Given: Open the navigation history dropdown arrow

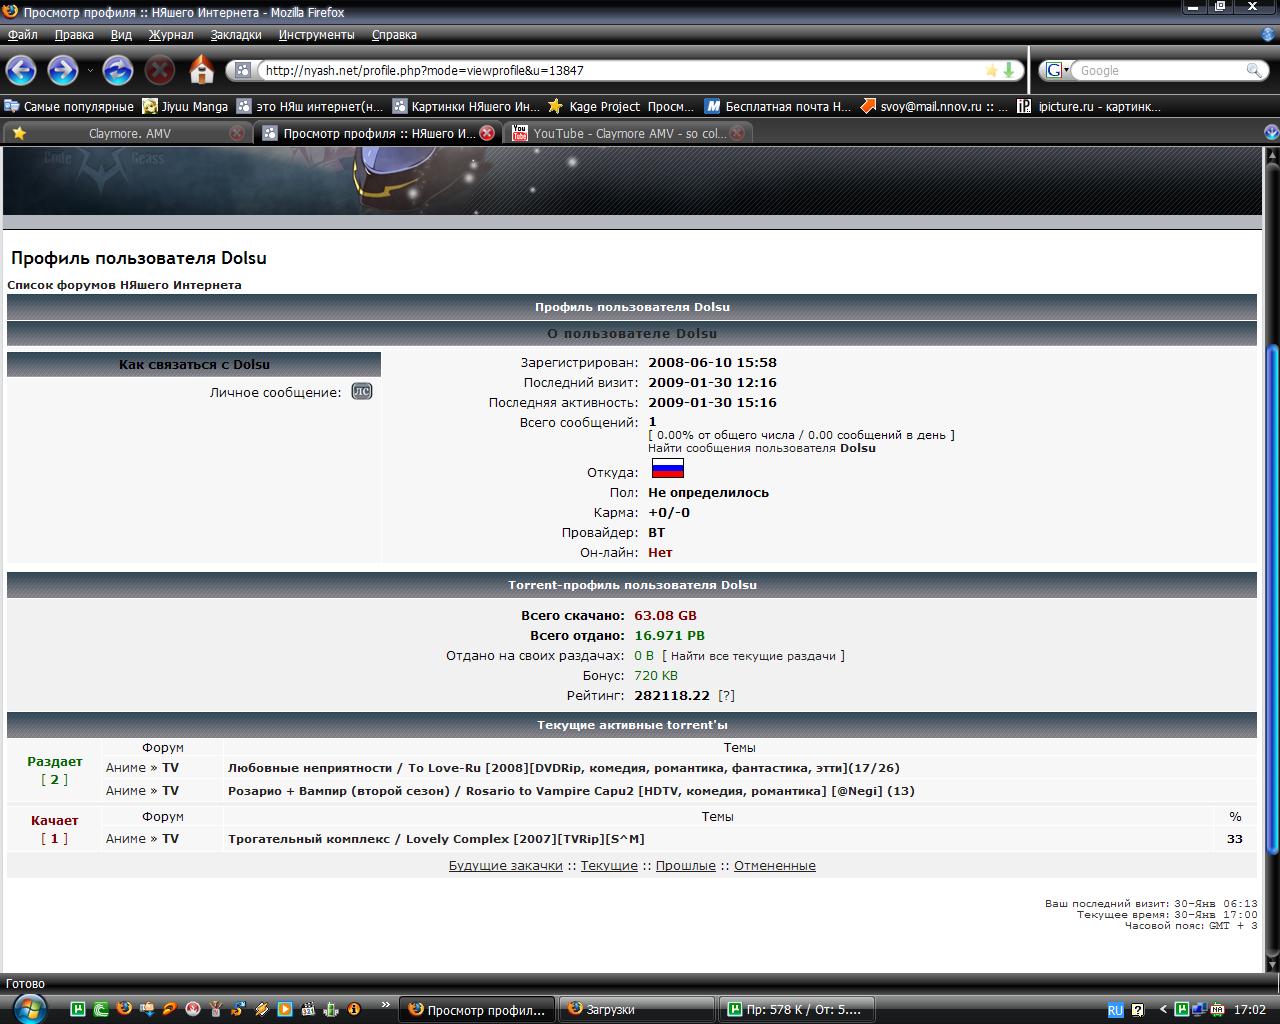Looking at the screenshot, I should coord(90,71).
